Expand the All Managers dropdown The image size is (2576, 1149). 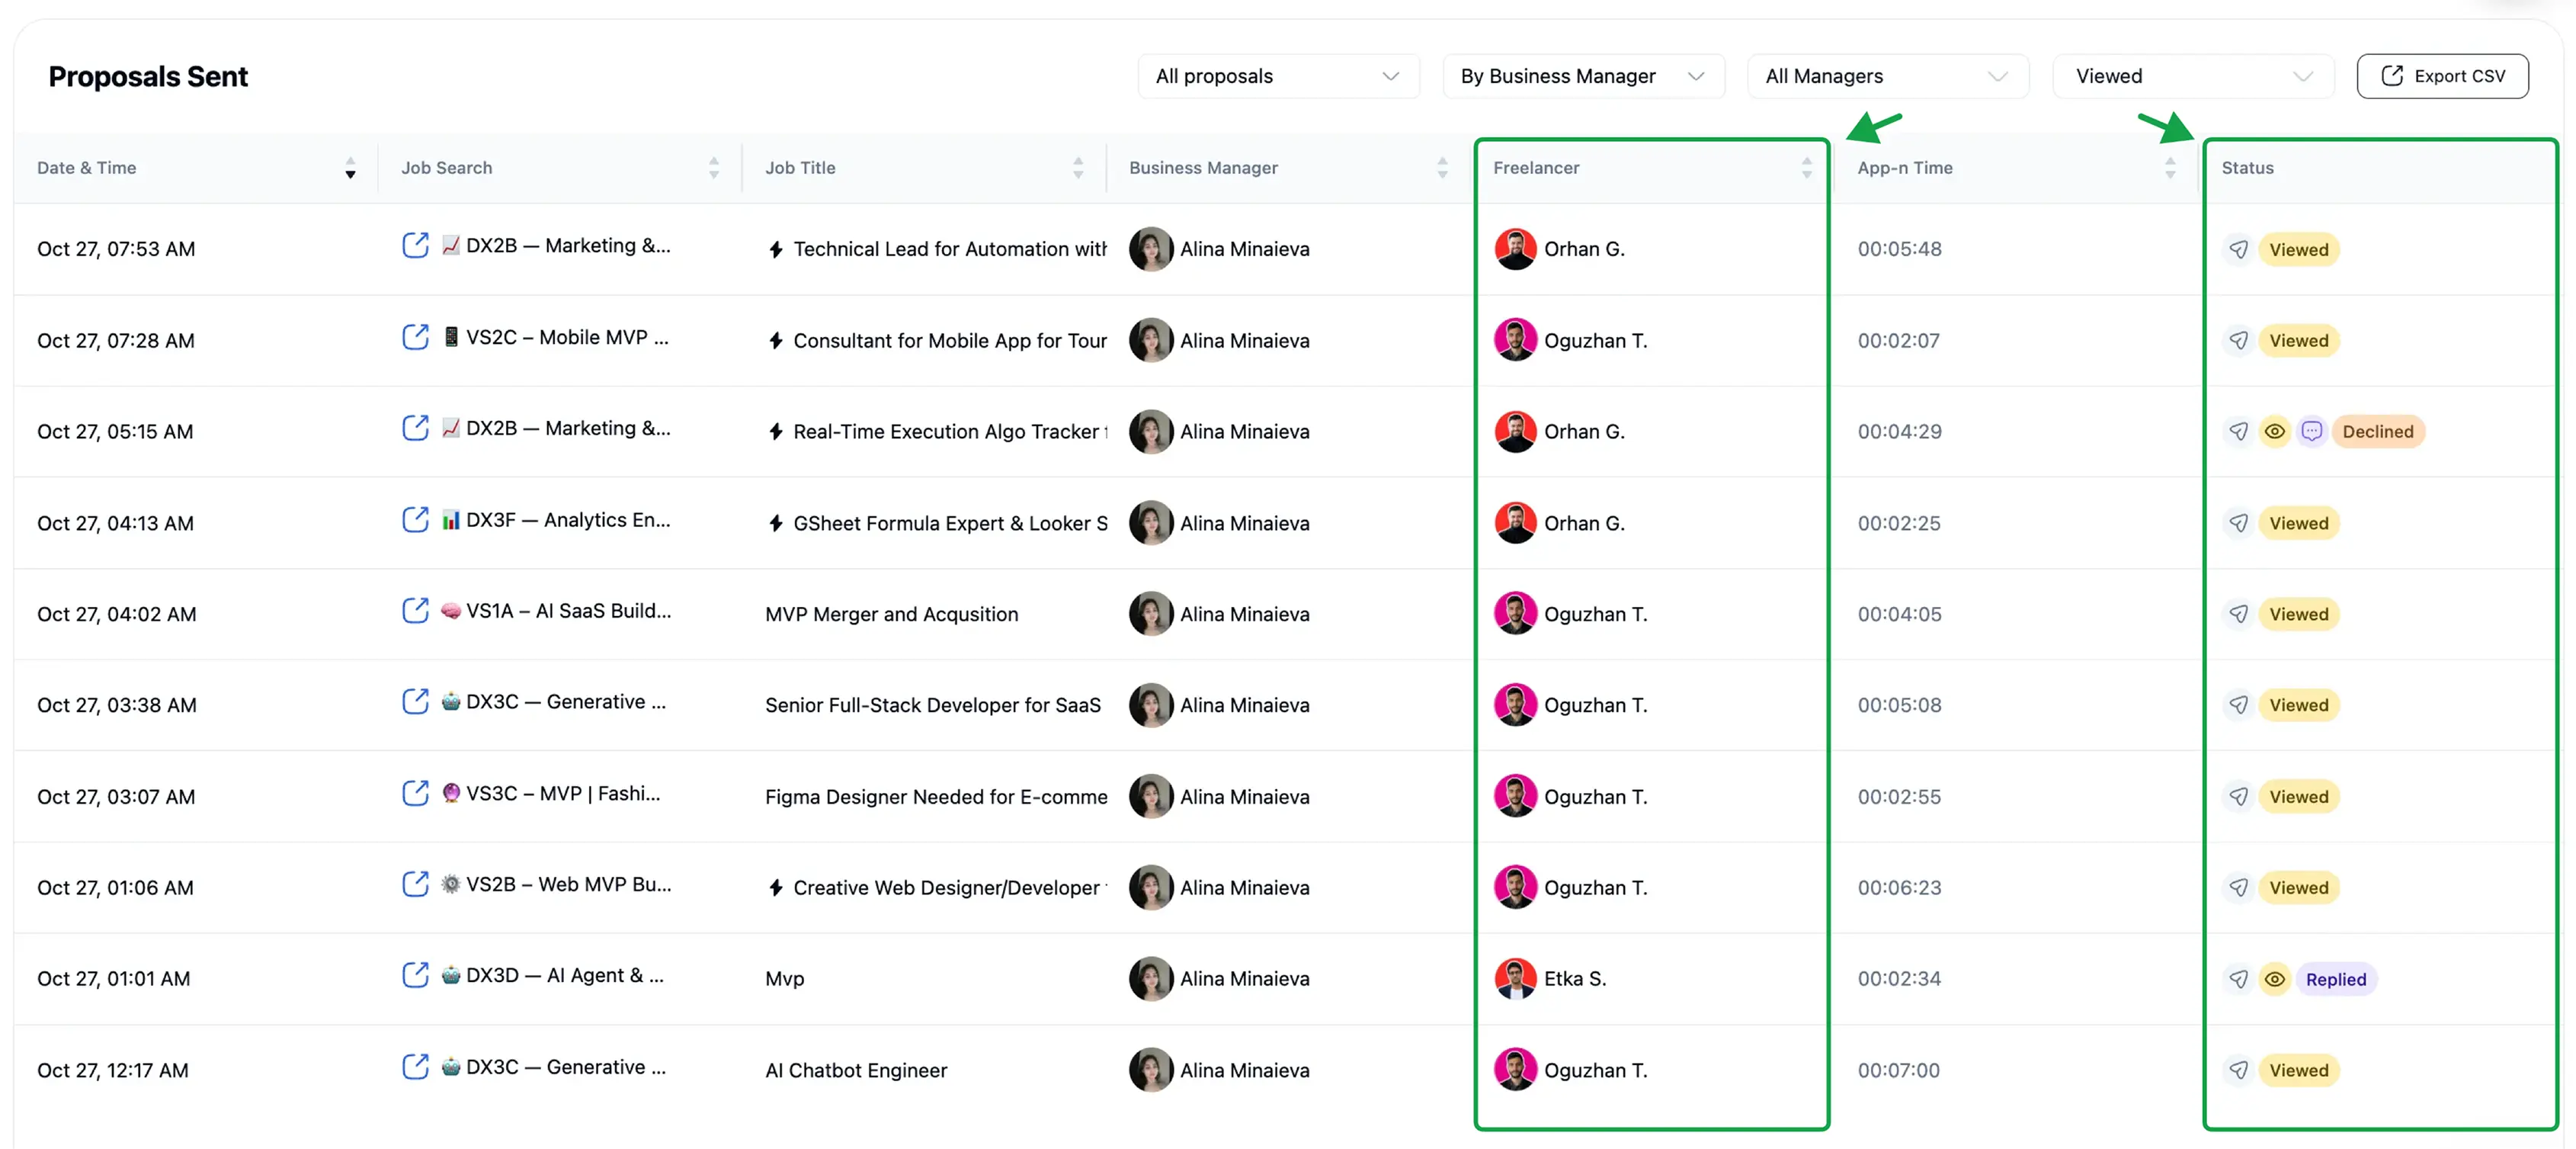pos(1886,75)
